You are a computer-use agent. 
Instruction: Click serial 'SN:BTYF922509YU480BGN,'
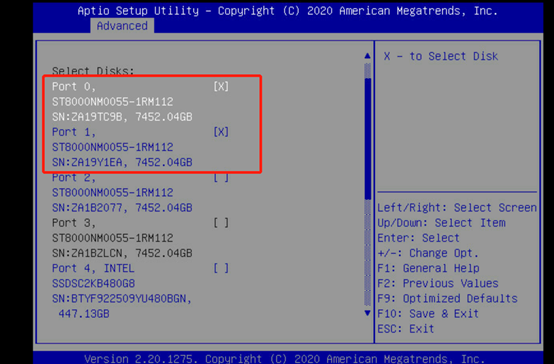pos(122,299)
